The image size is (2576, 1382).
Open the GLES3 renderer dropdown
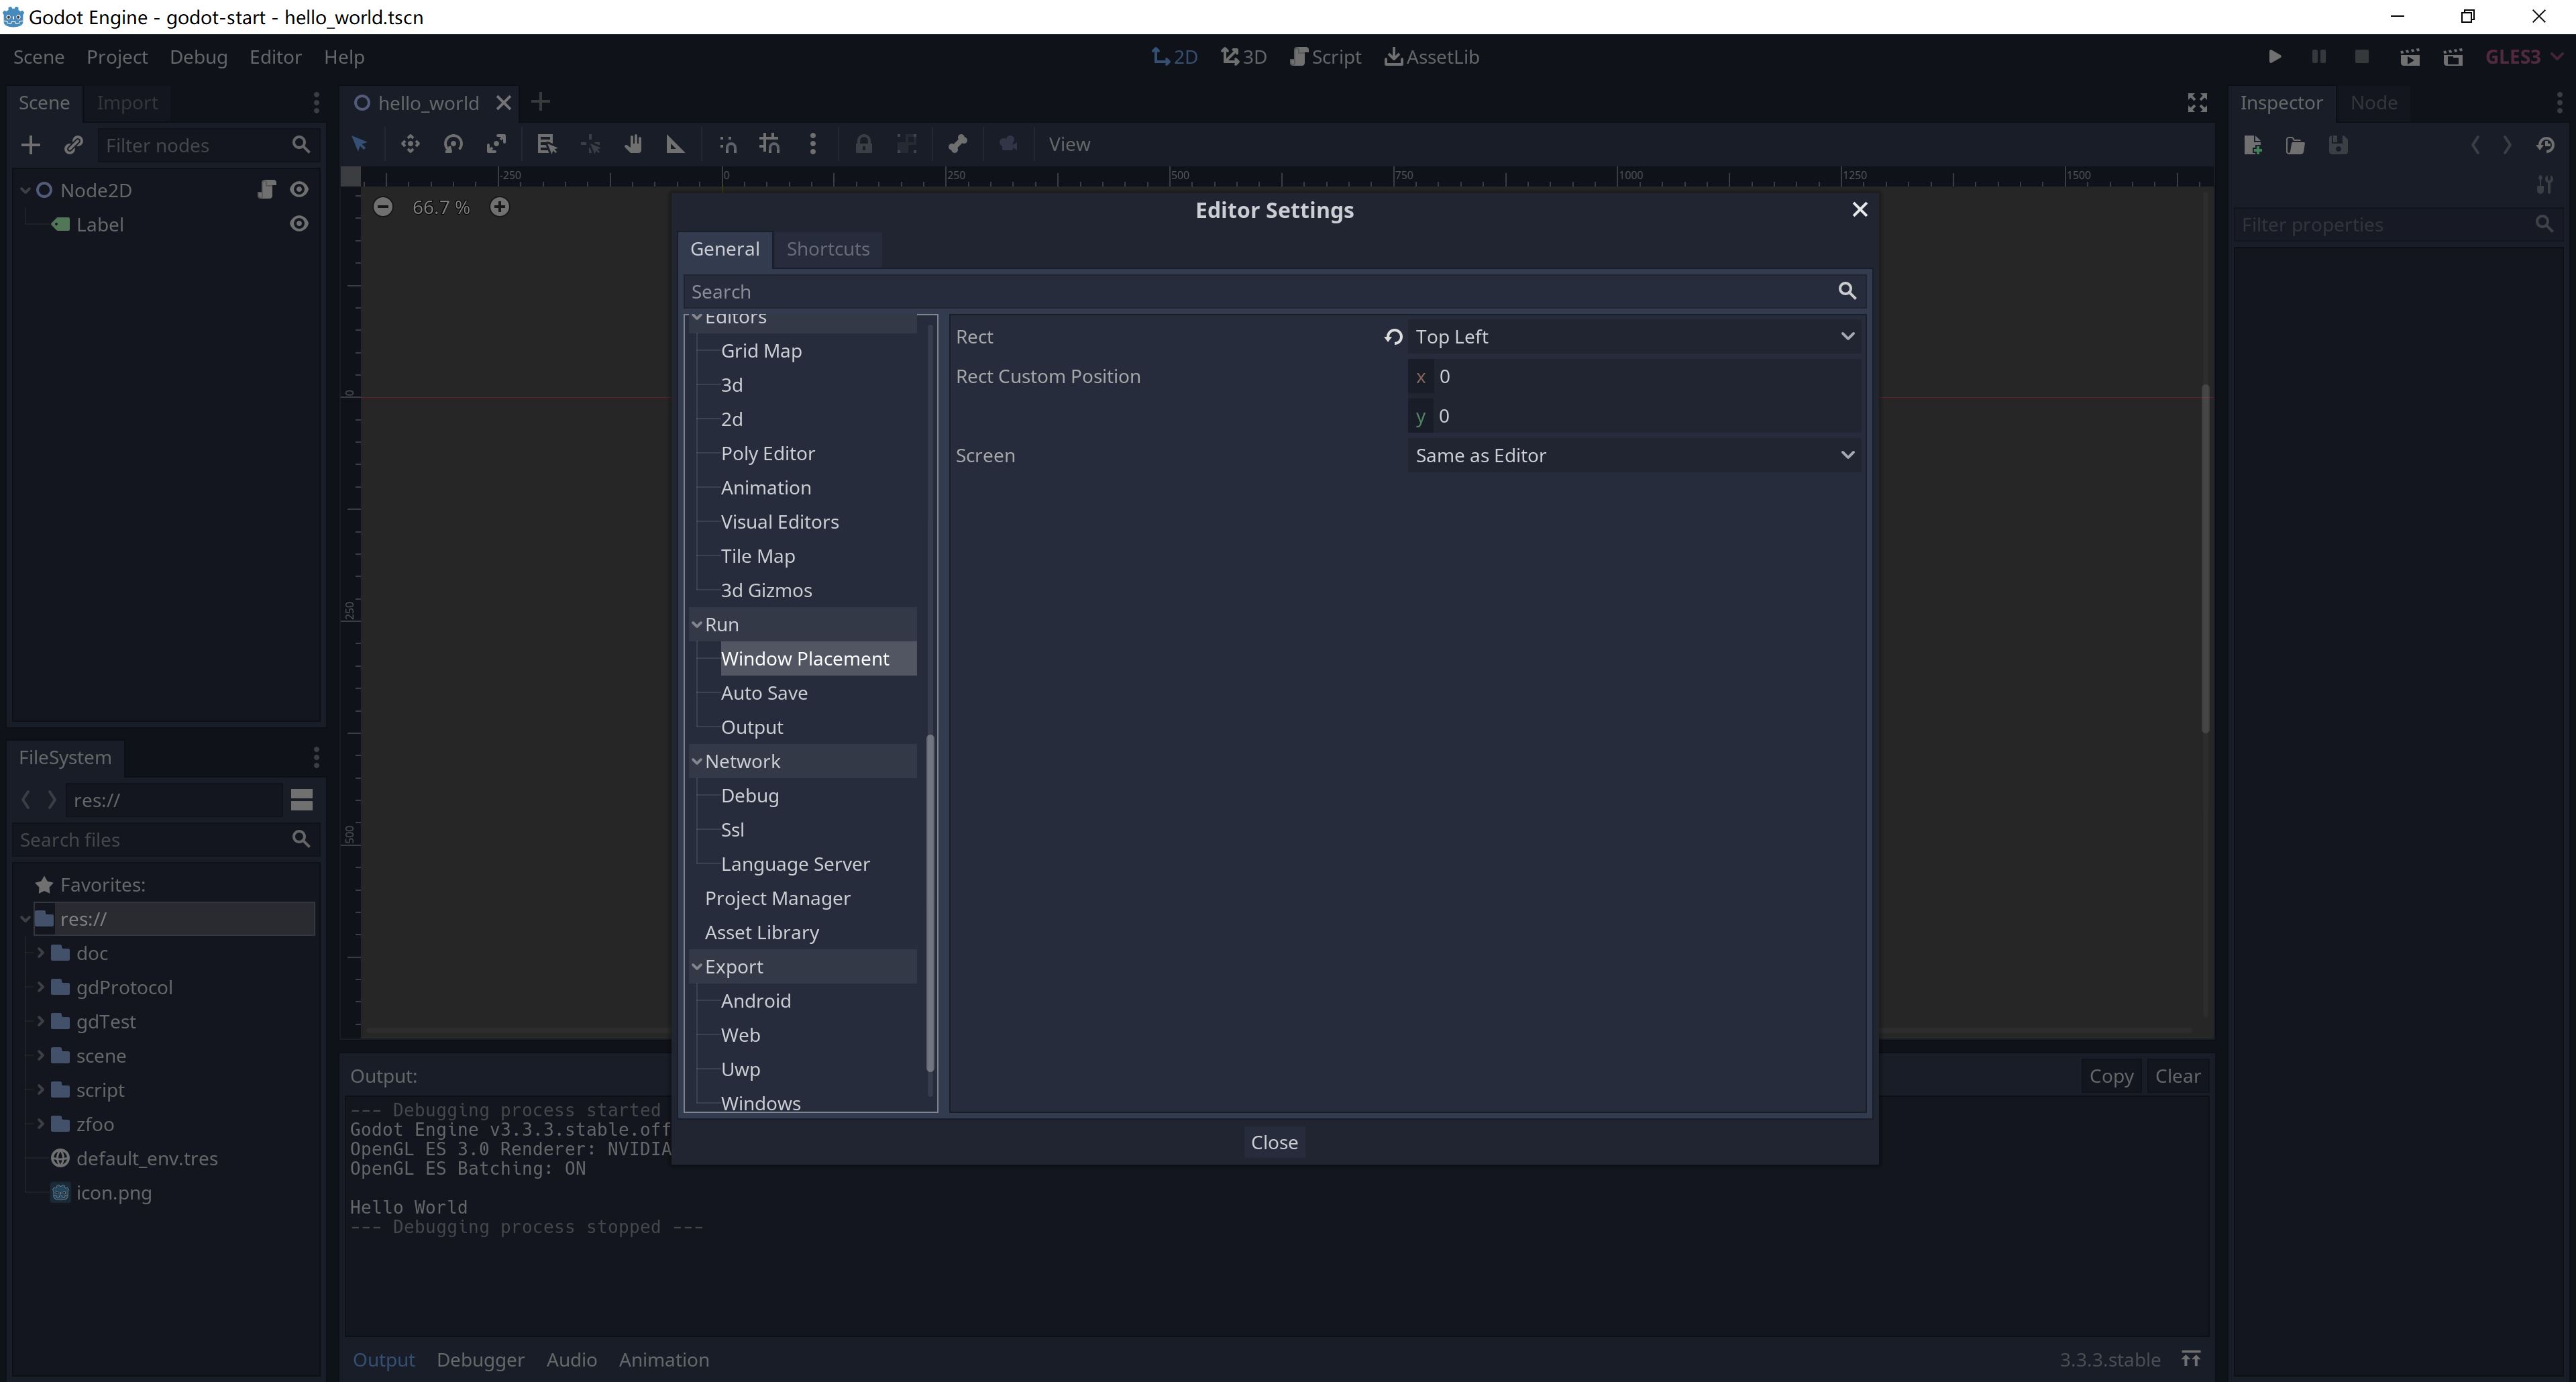tap(2525, 57)
